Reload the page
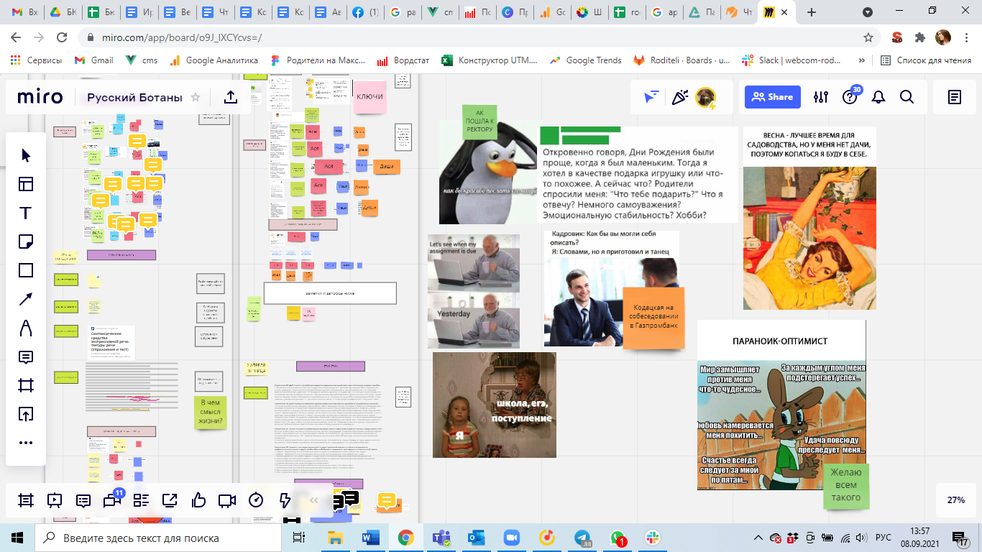The image size is (982, 552). tap(61, 38)
